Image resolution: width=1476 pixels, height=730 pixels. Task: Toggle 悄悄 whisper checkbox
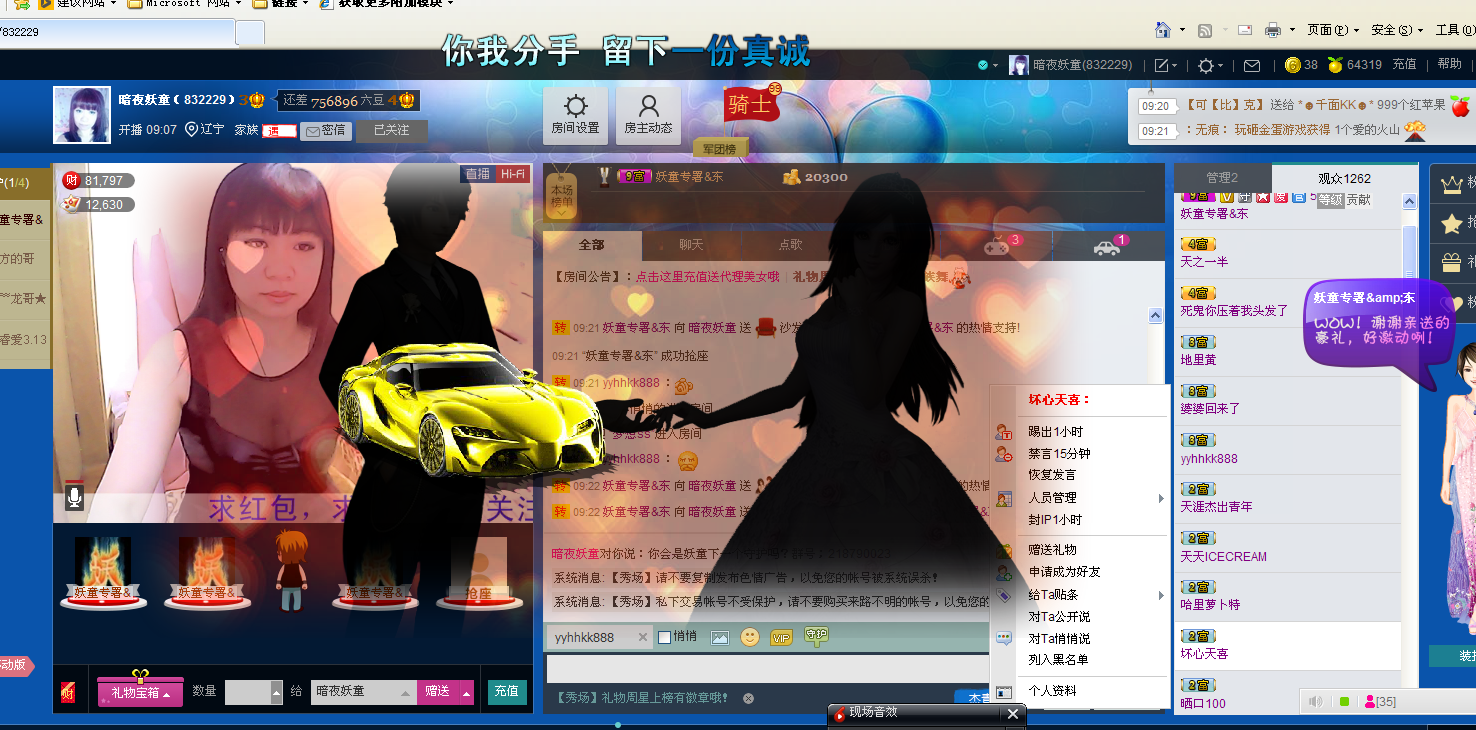tap(664, 637)
